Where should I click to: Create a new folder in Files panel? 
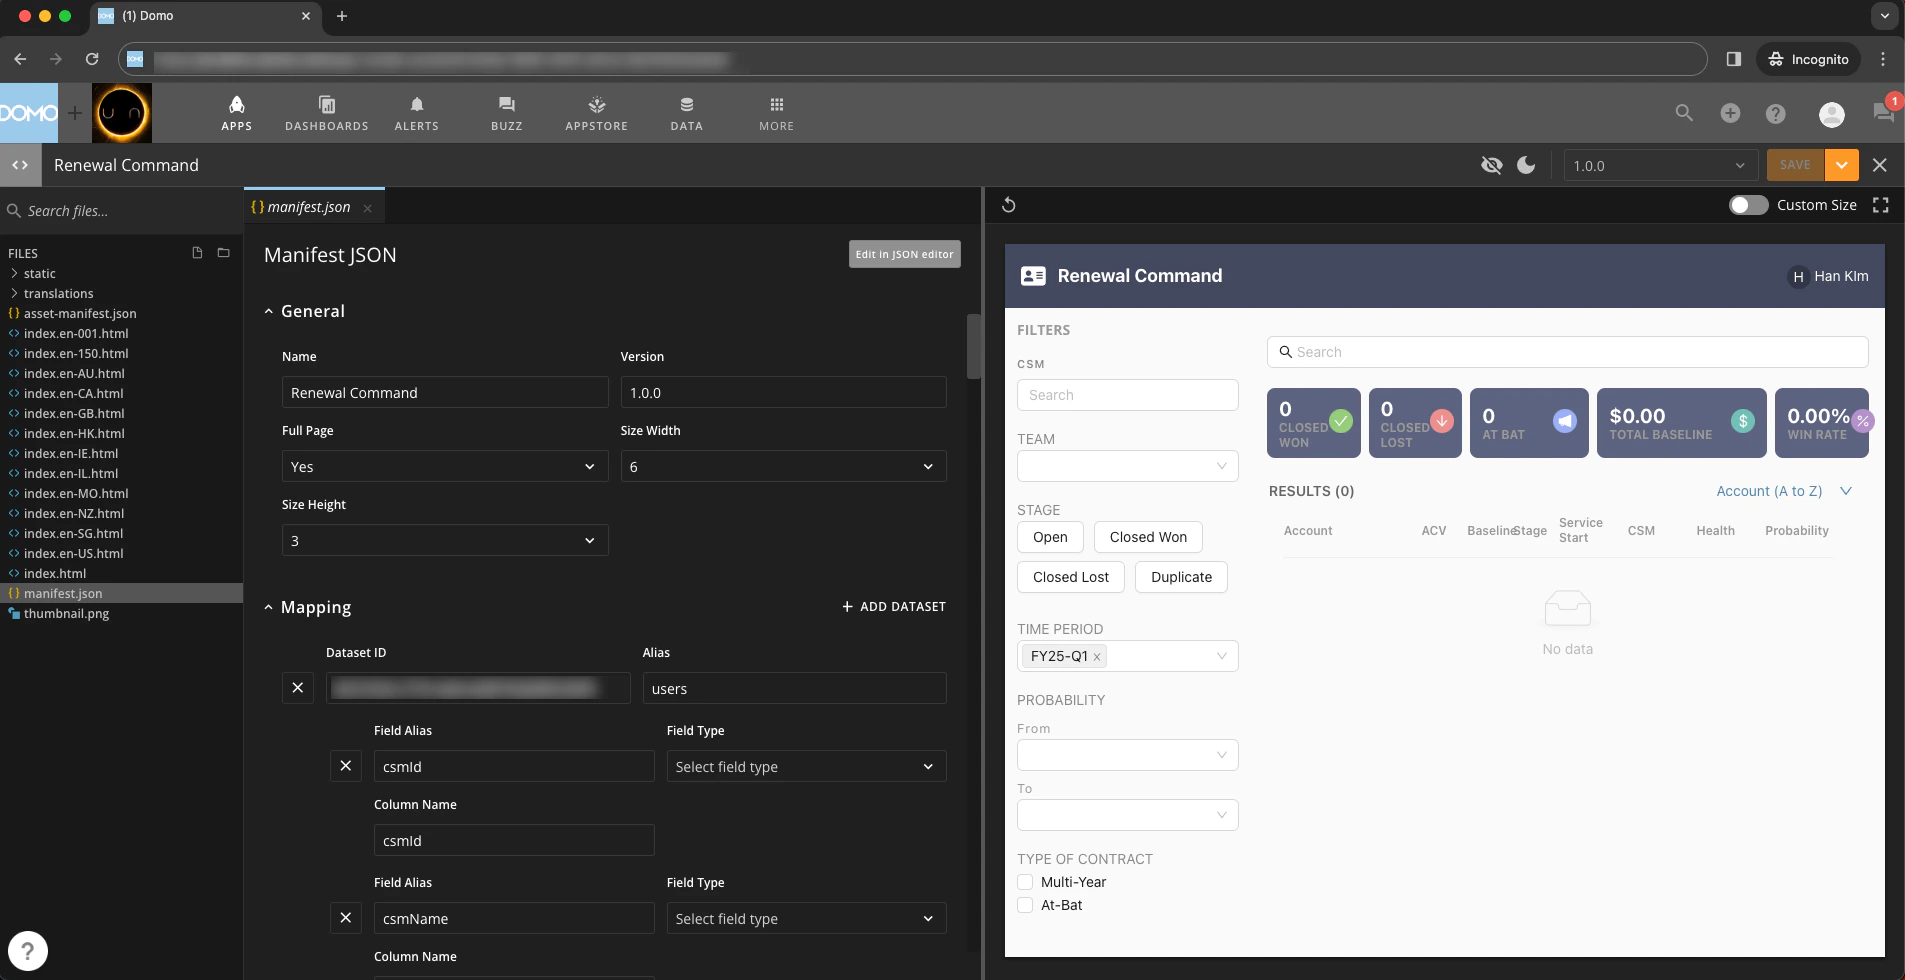pyautogui.click(x=224, y=253)
